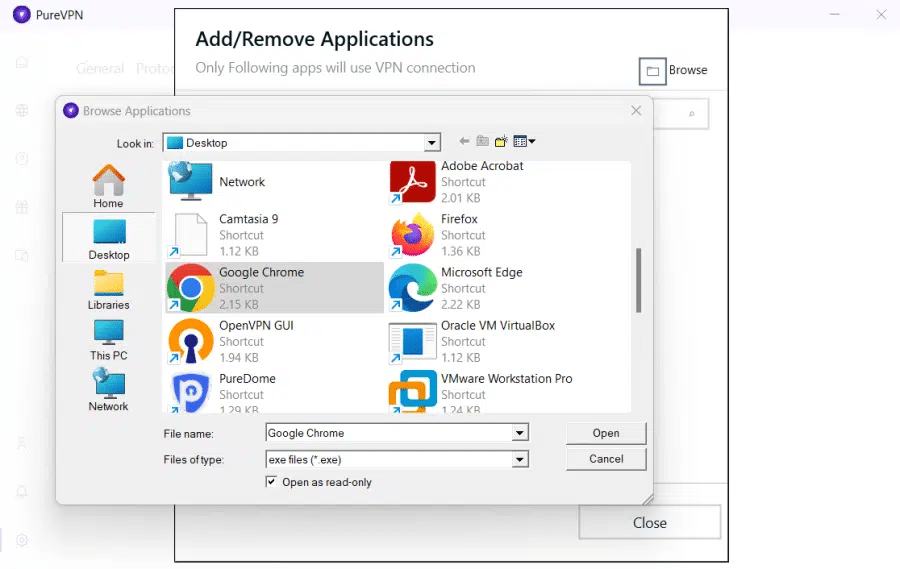
Task: Click the 'OpenVPN GUI' file name text
Action: [257, 326]
